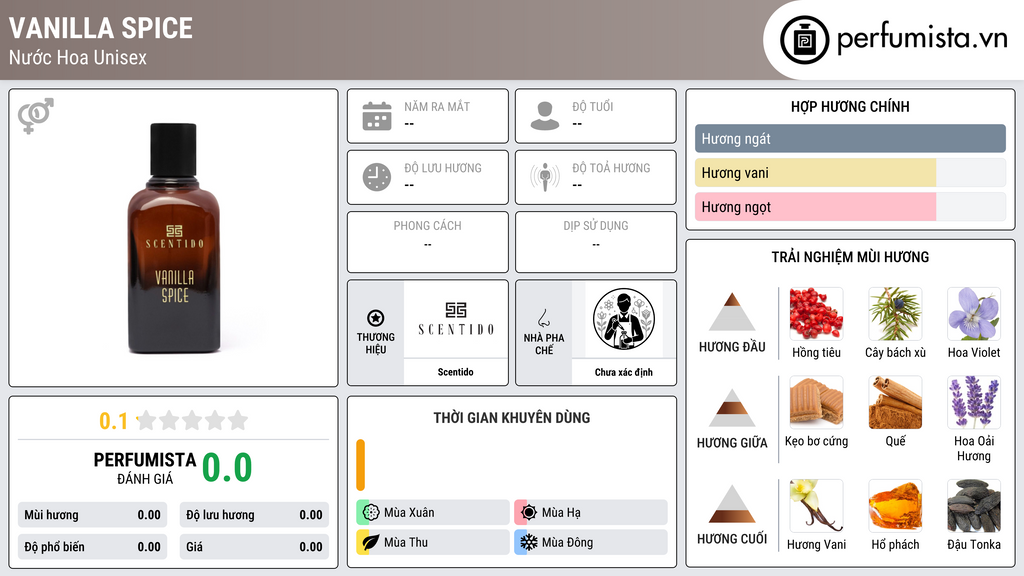Click the orange time-of-day bar
1024x576 pixels.
360,465
